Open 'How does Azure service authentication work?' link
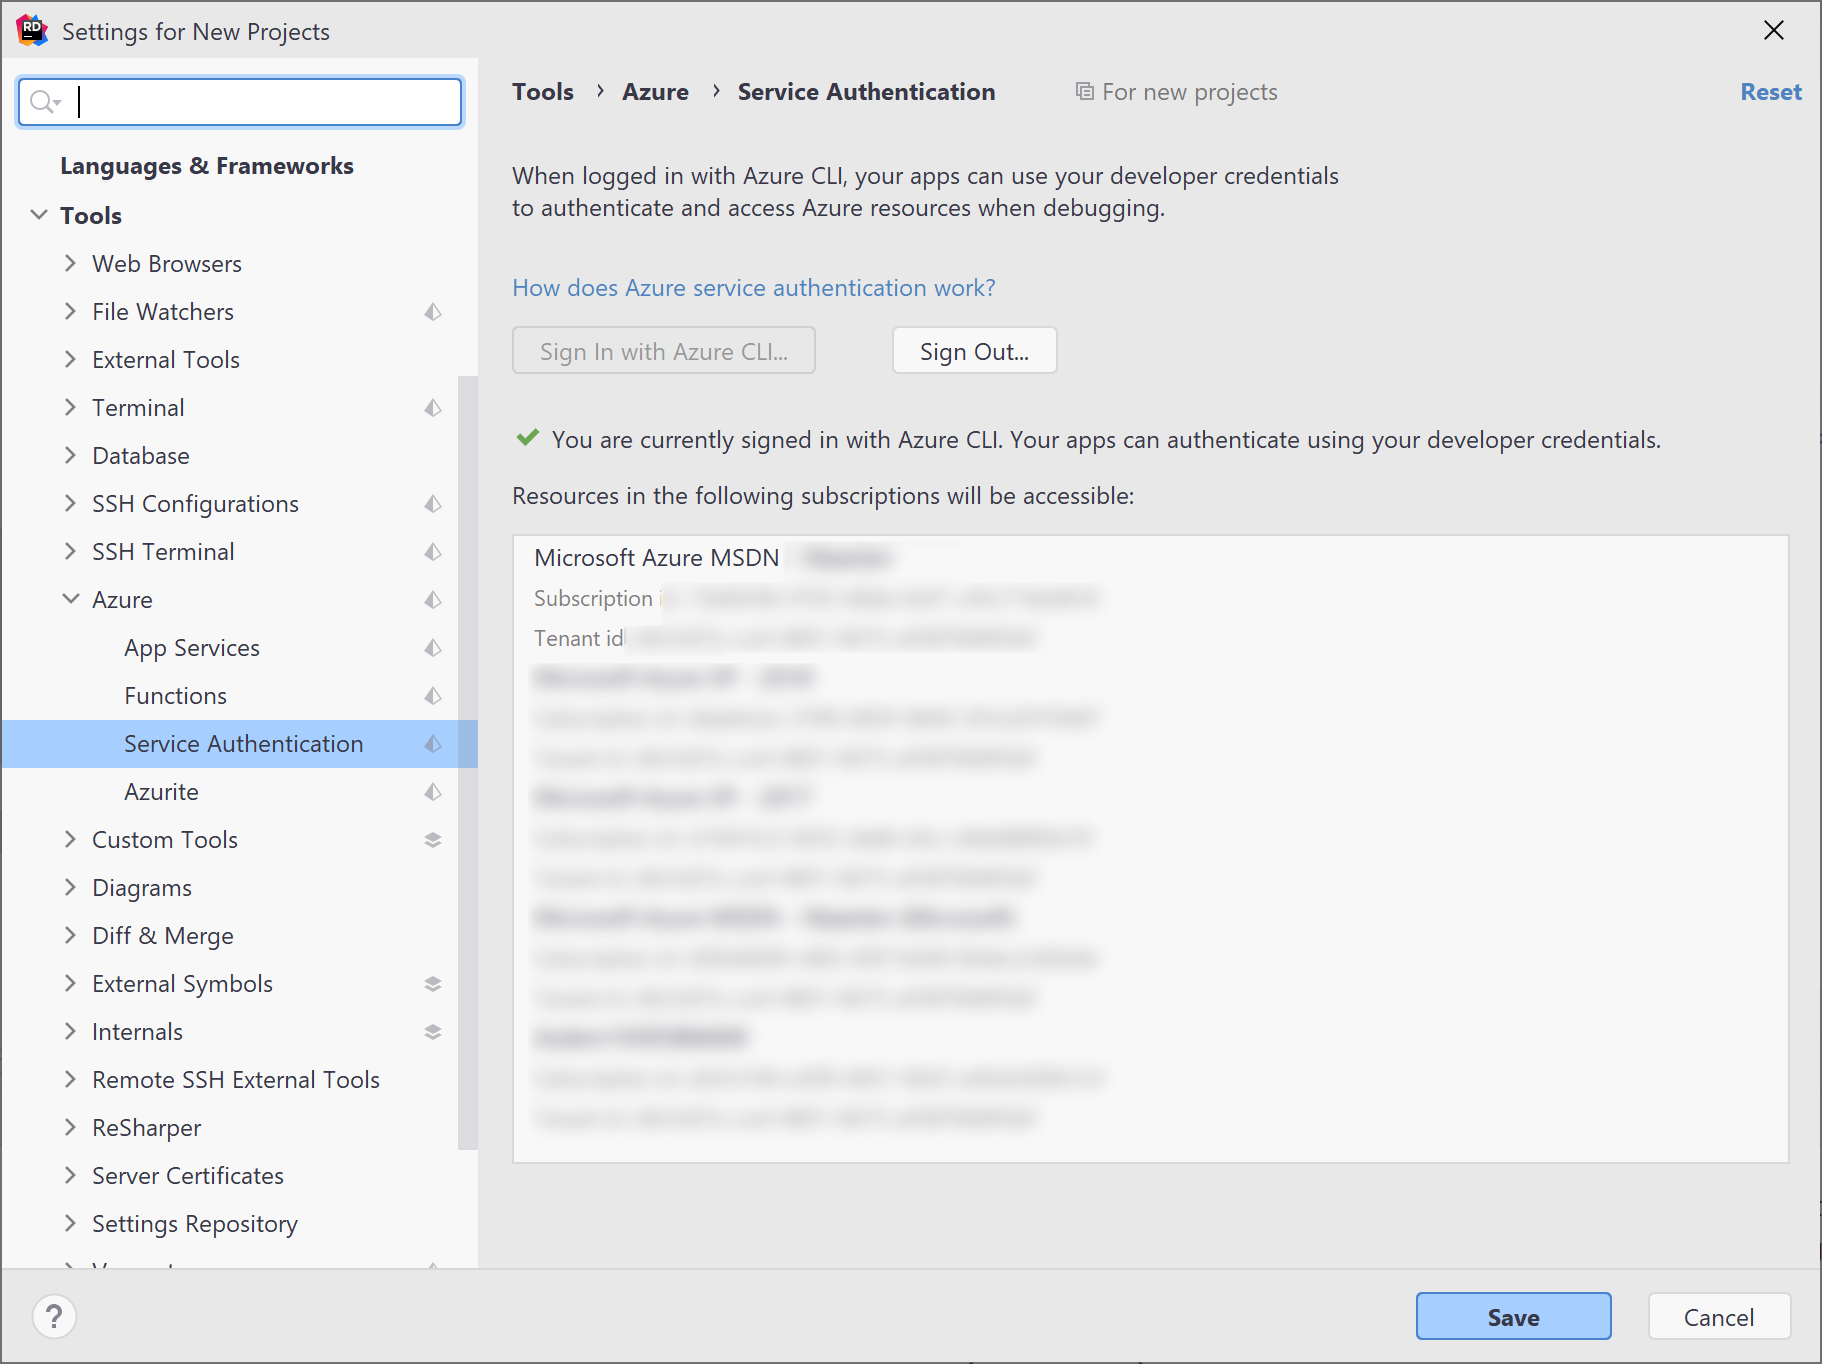 pos(753,287)
